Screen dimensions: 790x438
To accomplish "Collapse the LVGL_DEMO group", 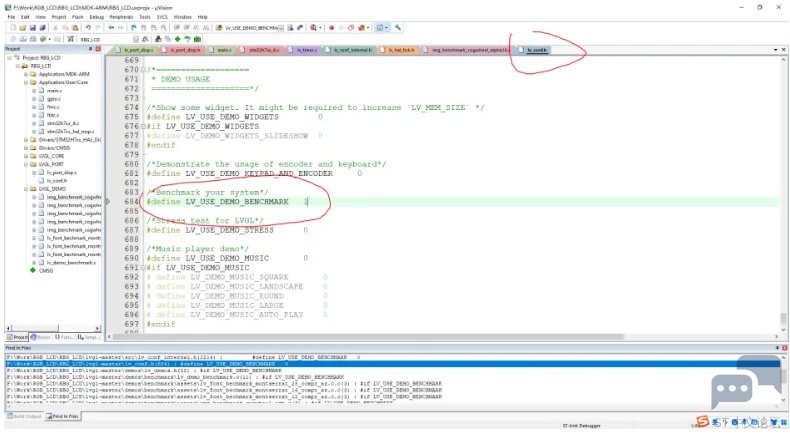I will pos(26,189).
